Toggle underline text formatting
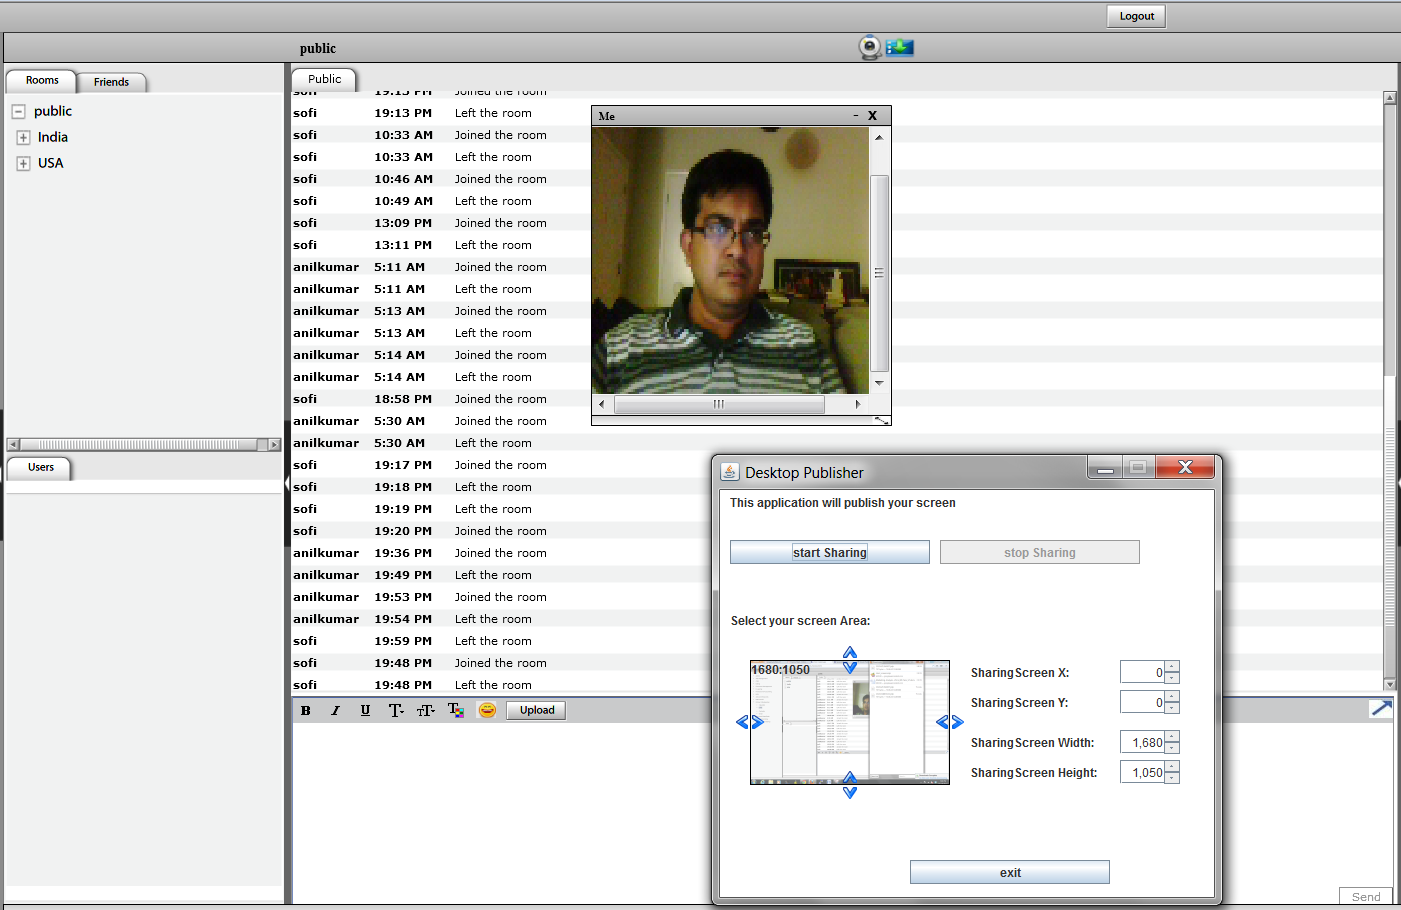The height and width of the screenshot is (910, 1401). (x=365, y=711)
